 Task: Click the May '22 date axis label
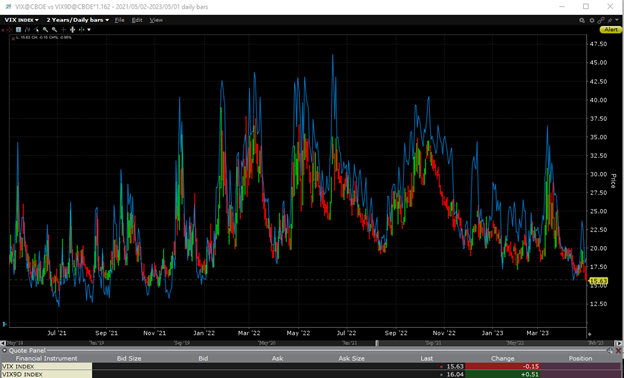coord(298,333)
